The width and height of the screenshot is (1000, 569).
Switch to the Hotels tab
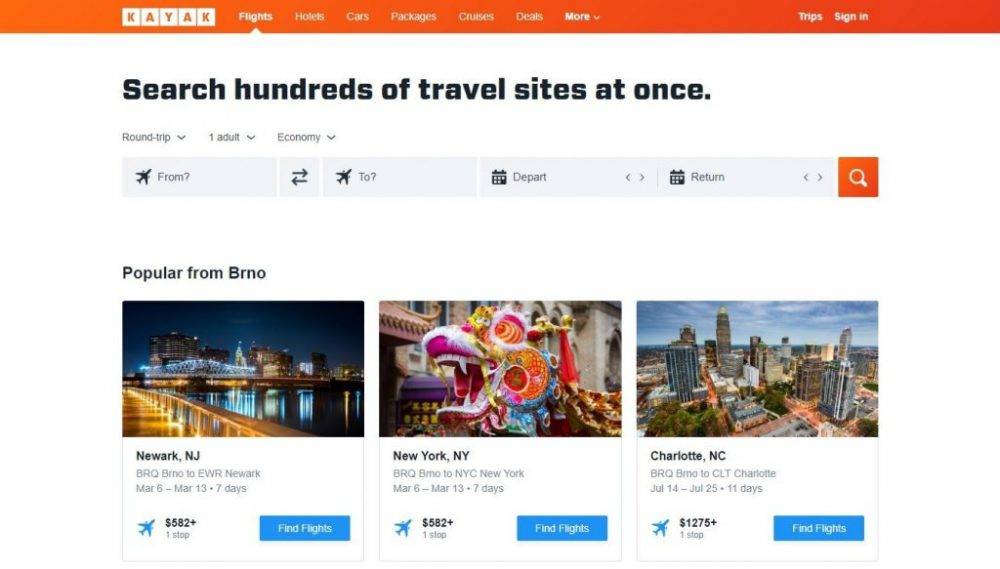(309, 17)
